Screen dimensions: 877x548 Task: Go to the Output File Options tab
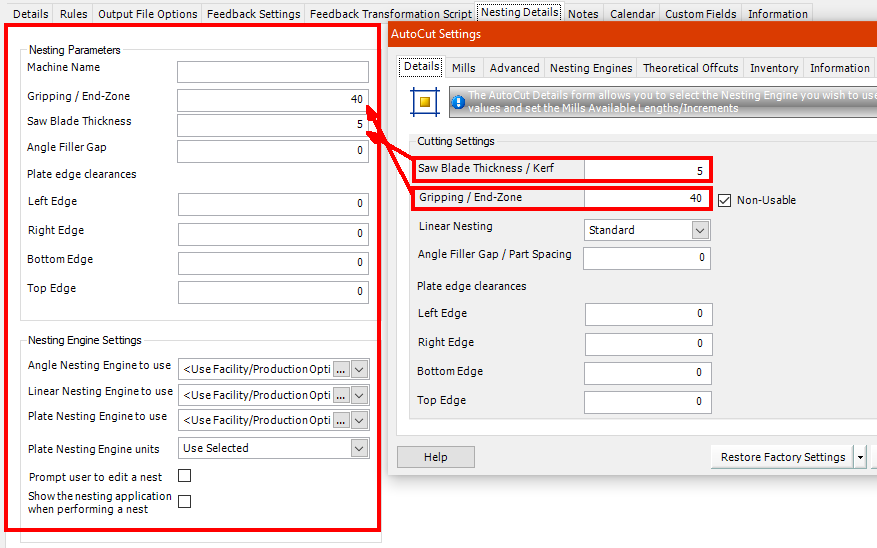click(147, 14)
